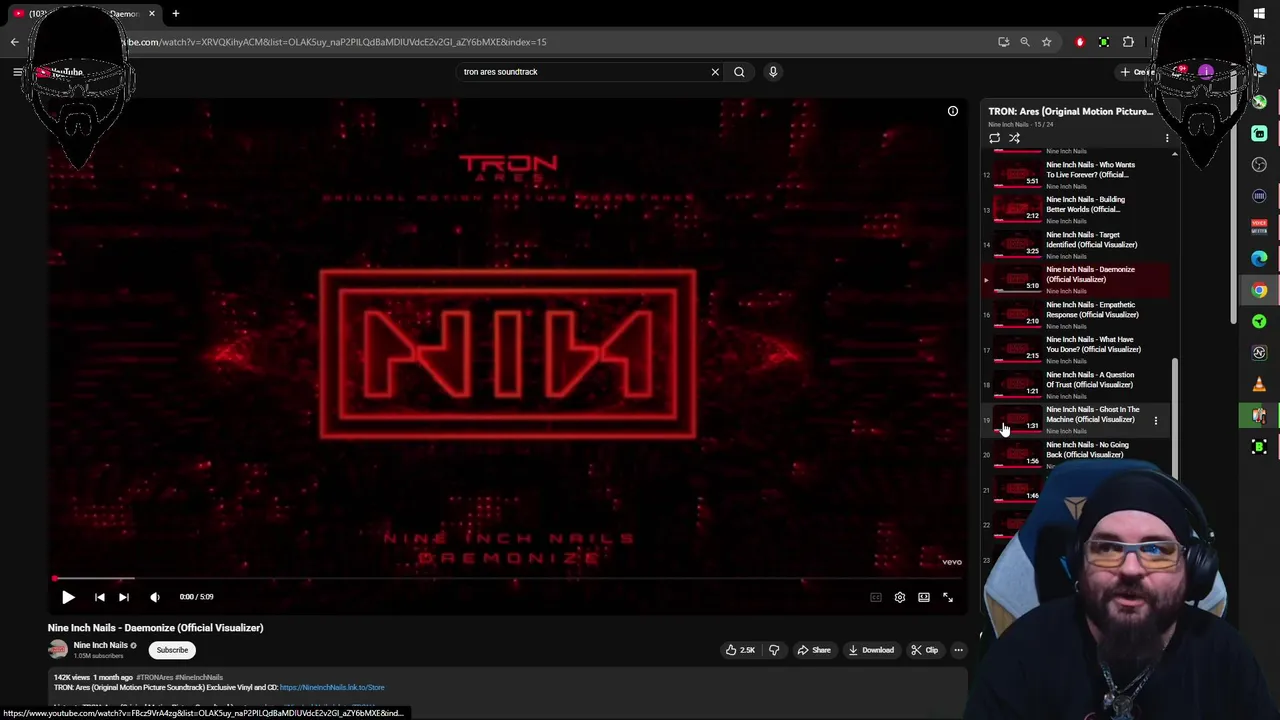
Task: Run search with the magnifier button
Action: tap(739, 72)
